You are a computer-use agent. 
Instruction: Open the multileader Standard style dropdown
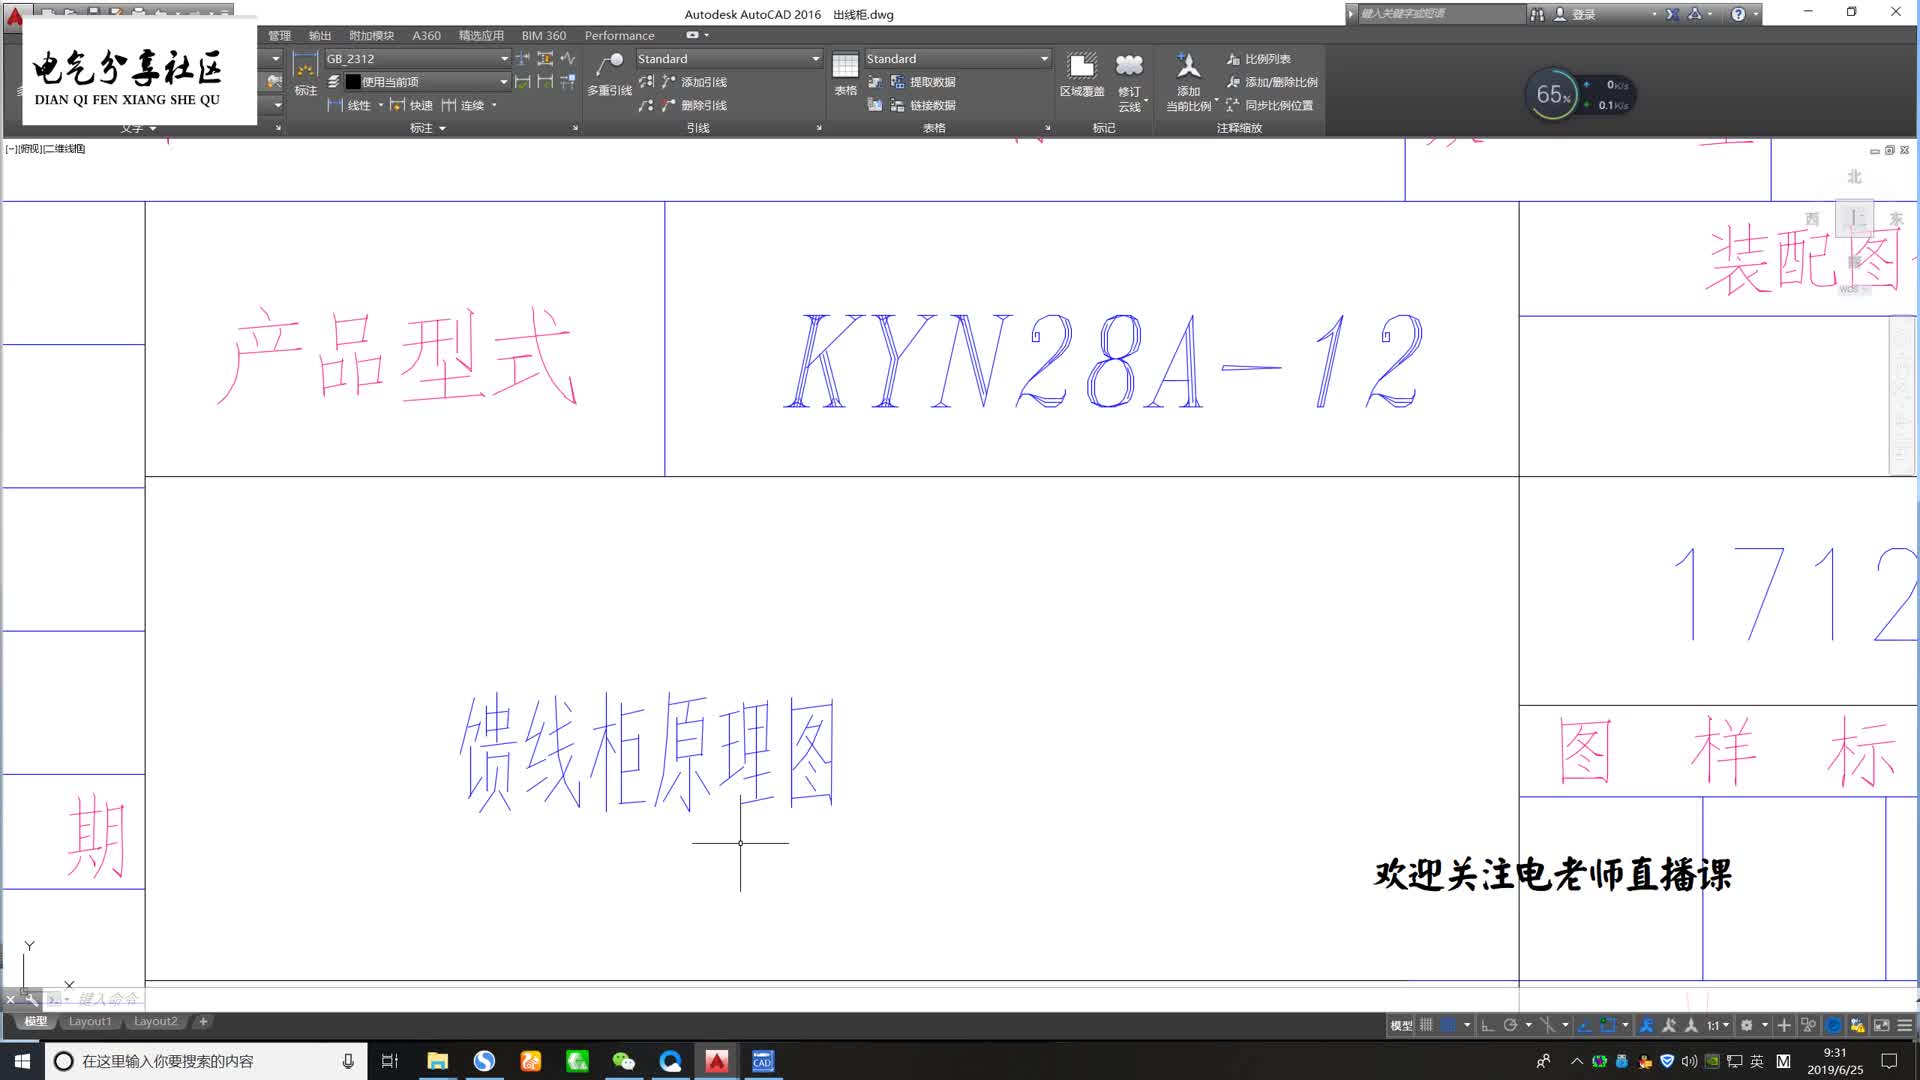coord(729,59)
